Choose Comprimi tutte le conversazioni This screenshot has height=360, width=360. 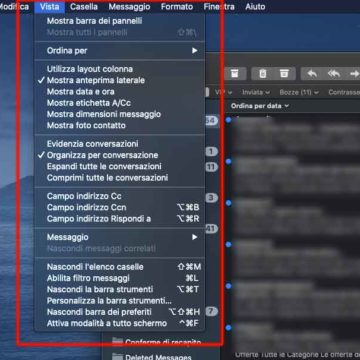(120, 178)
